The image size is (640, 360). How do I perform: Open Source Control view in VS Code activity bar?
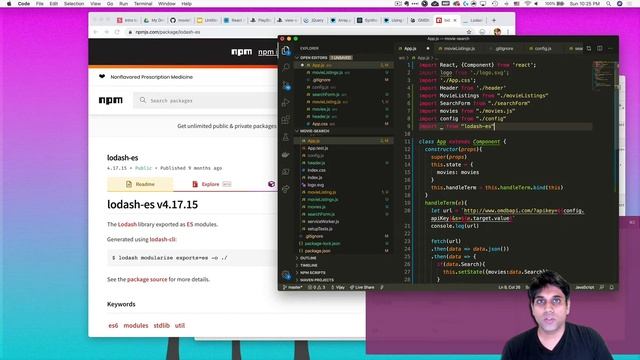[x=286, y=86]
